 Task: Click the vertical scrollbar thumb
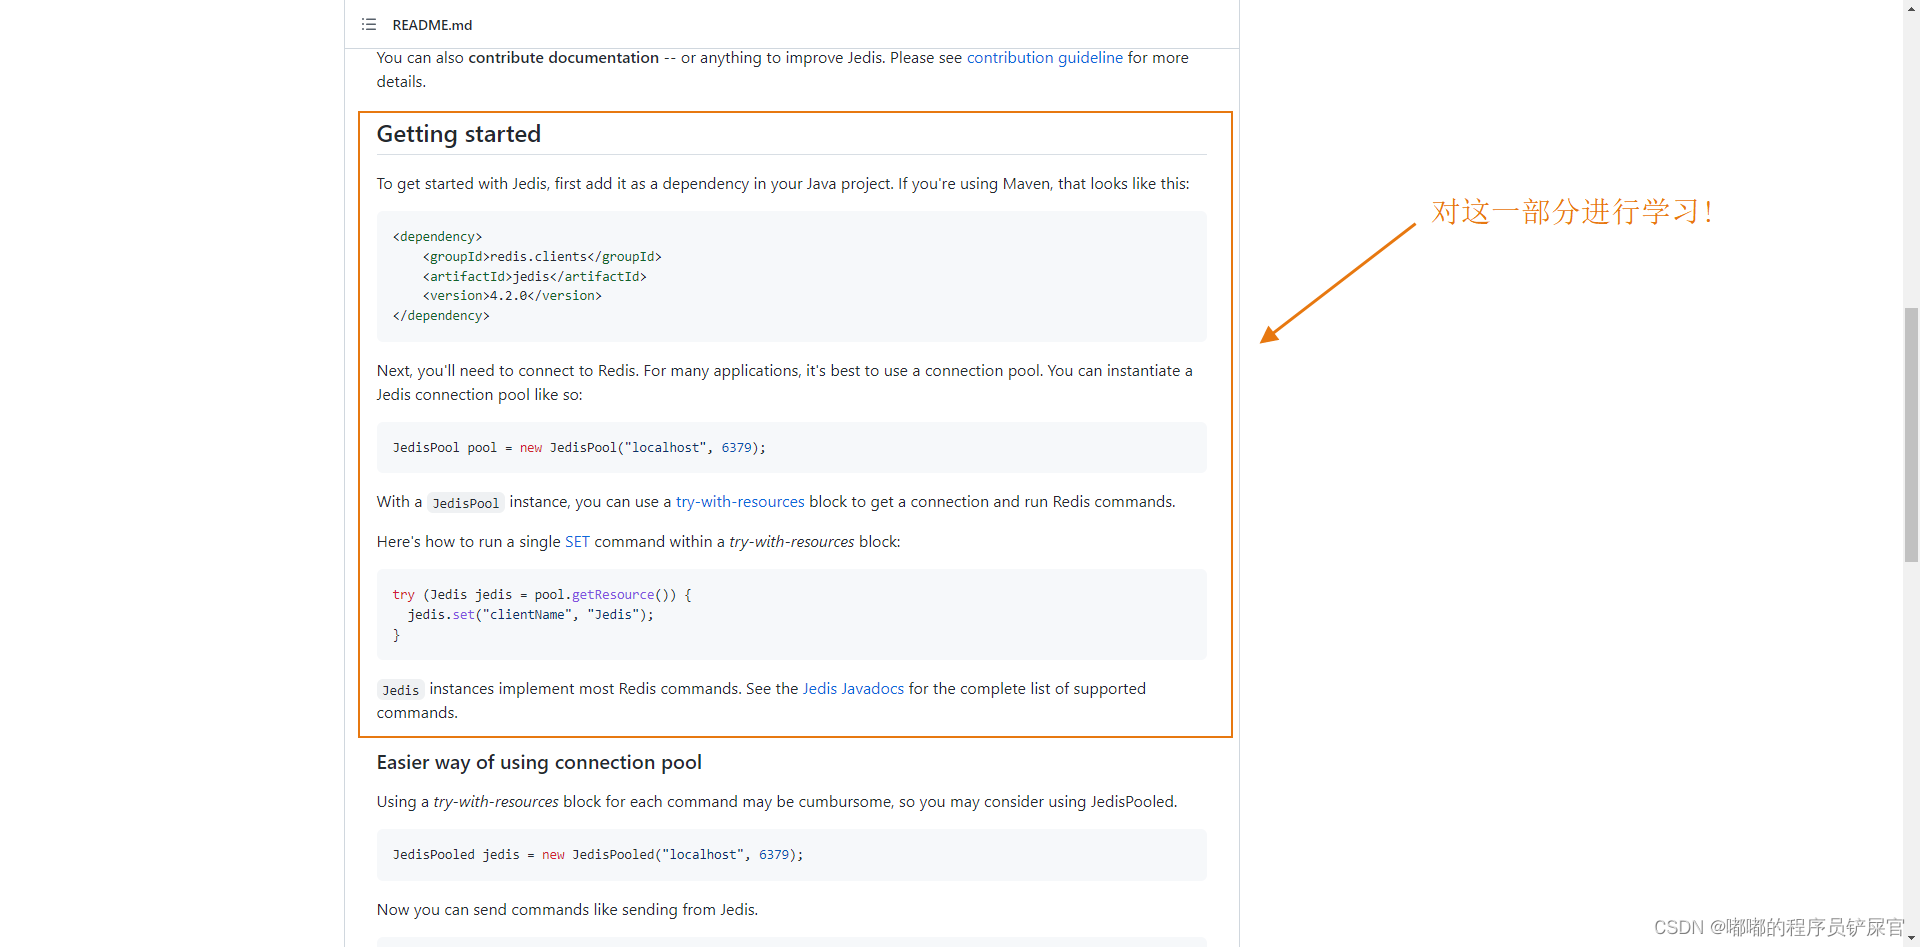1911,435
